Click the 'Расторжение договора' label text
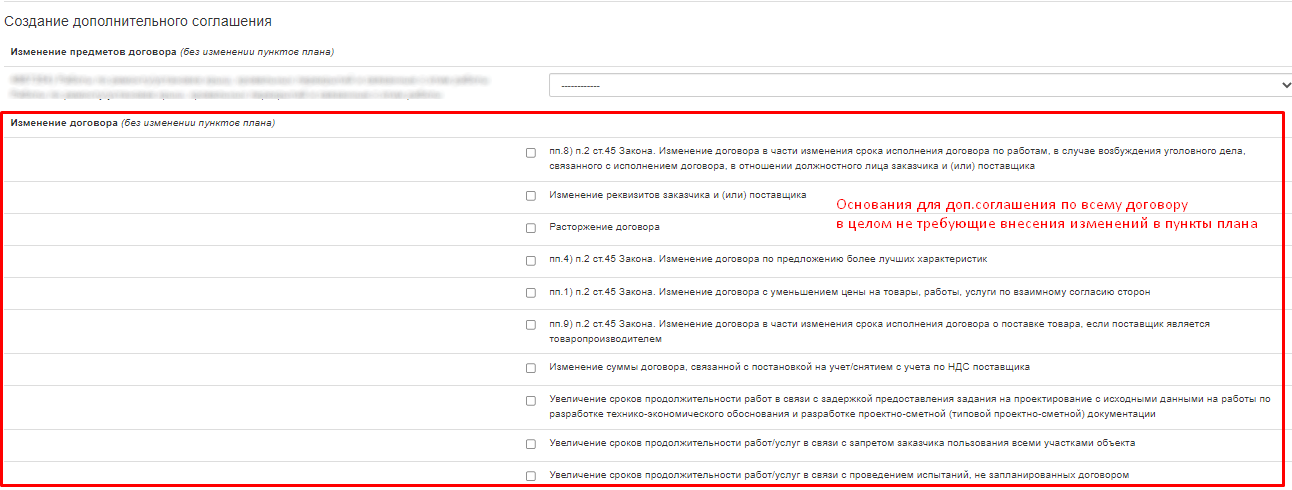Viewport: 1292px width, 490px height. (x=605, y=227)
